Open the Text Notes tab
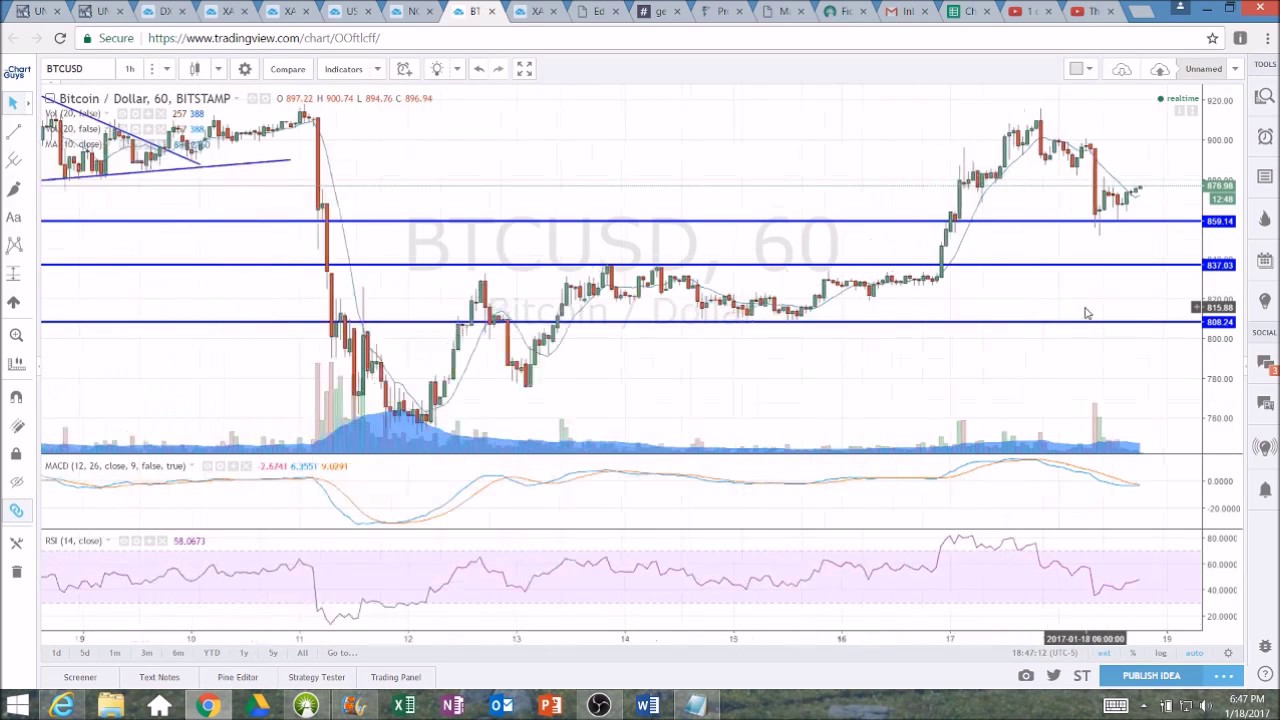The width and height of the screenshot is (1280, 720). click(159, 677)
